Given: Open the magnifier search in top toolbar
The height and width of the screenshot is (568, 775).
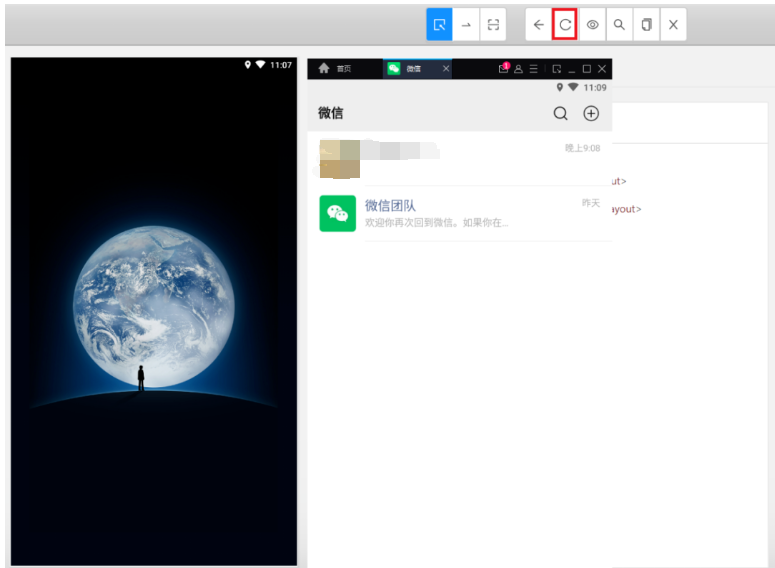Looking at the screenshot, I should click(x=619, y=24).
